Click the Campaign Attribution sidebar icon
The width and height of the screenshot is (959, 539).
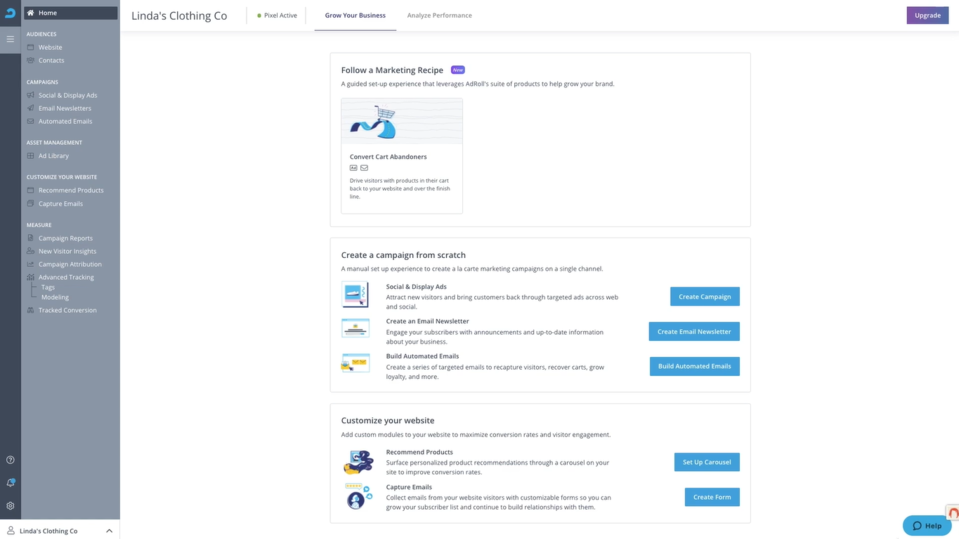pos(31,264)
